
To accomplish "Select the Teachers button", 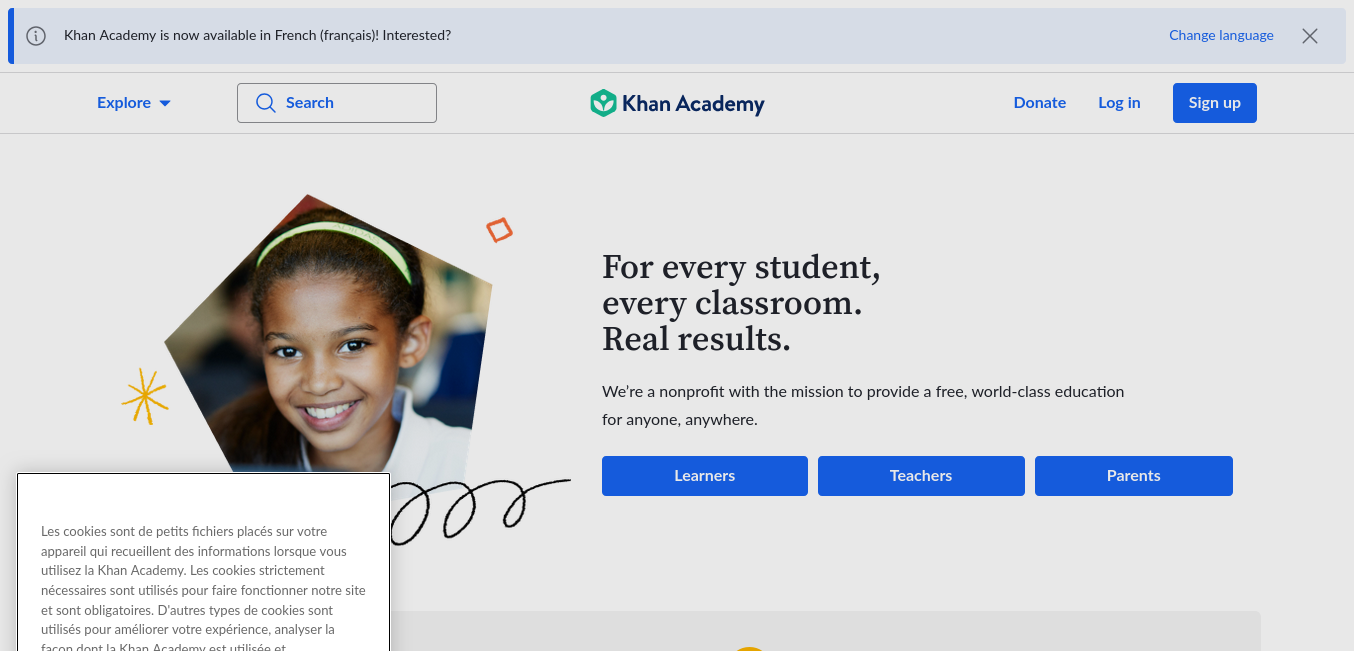I will (921, 476).
